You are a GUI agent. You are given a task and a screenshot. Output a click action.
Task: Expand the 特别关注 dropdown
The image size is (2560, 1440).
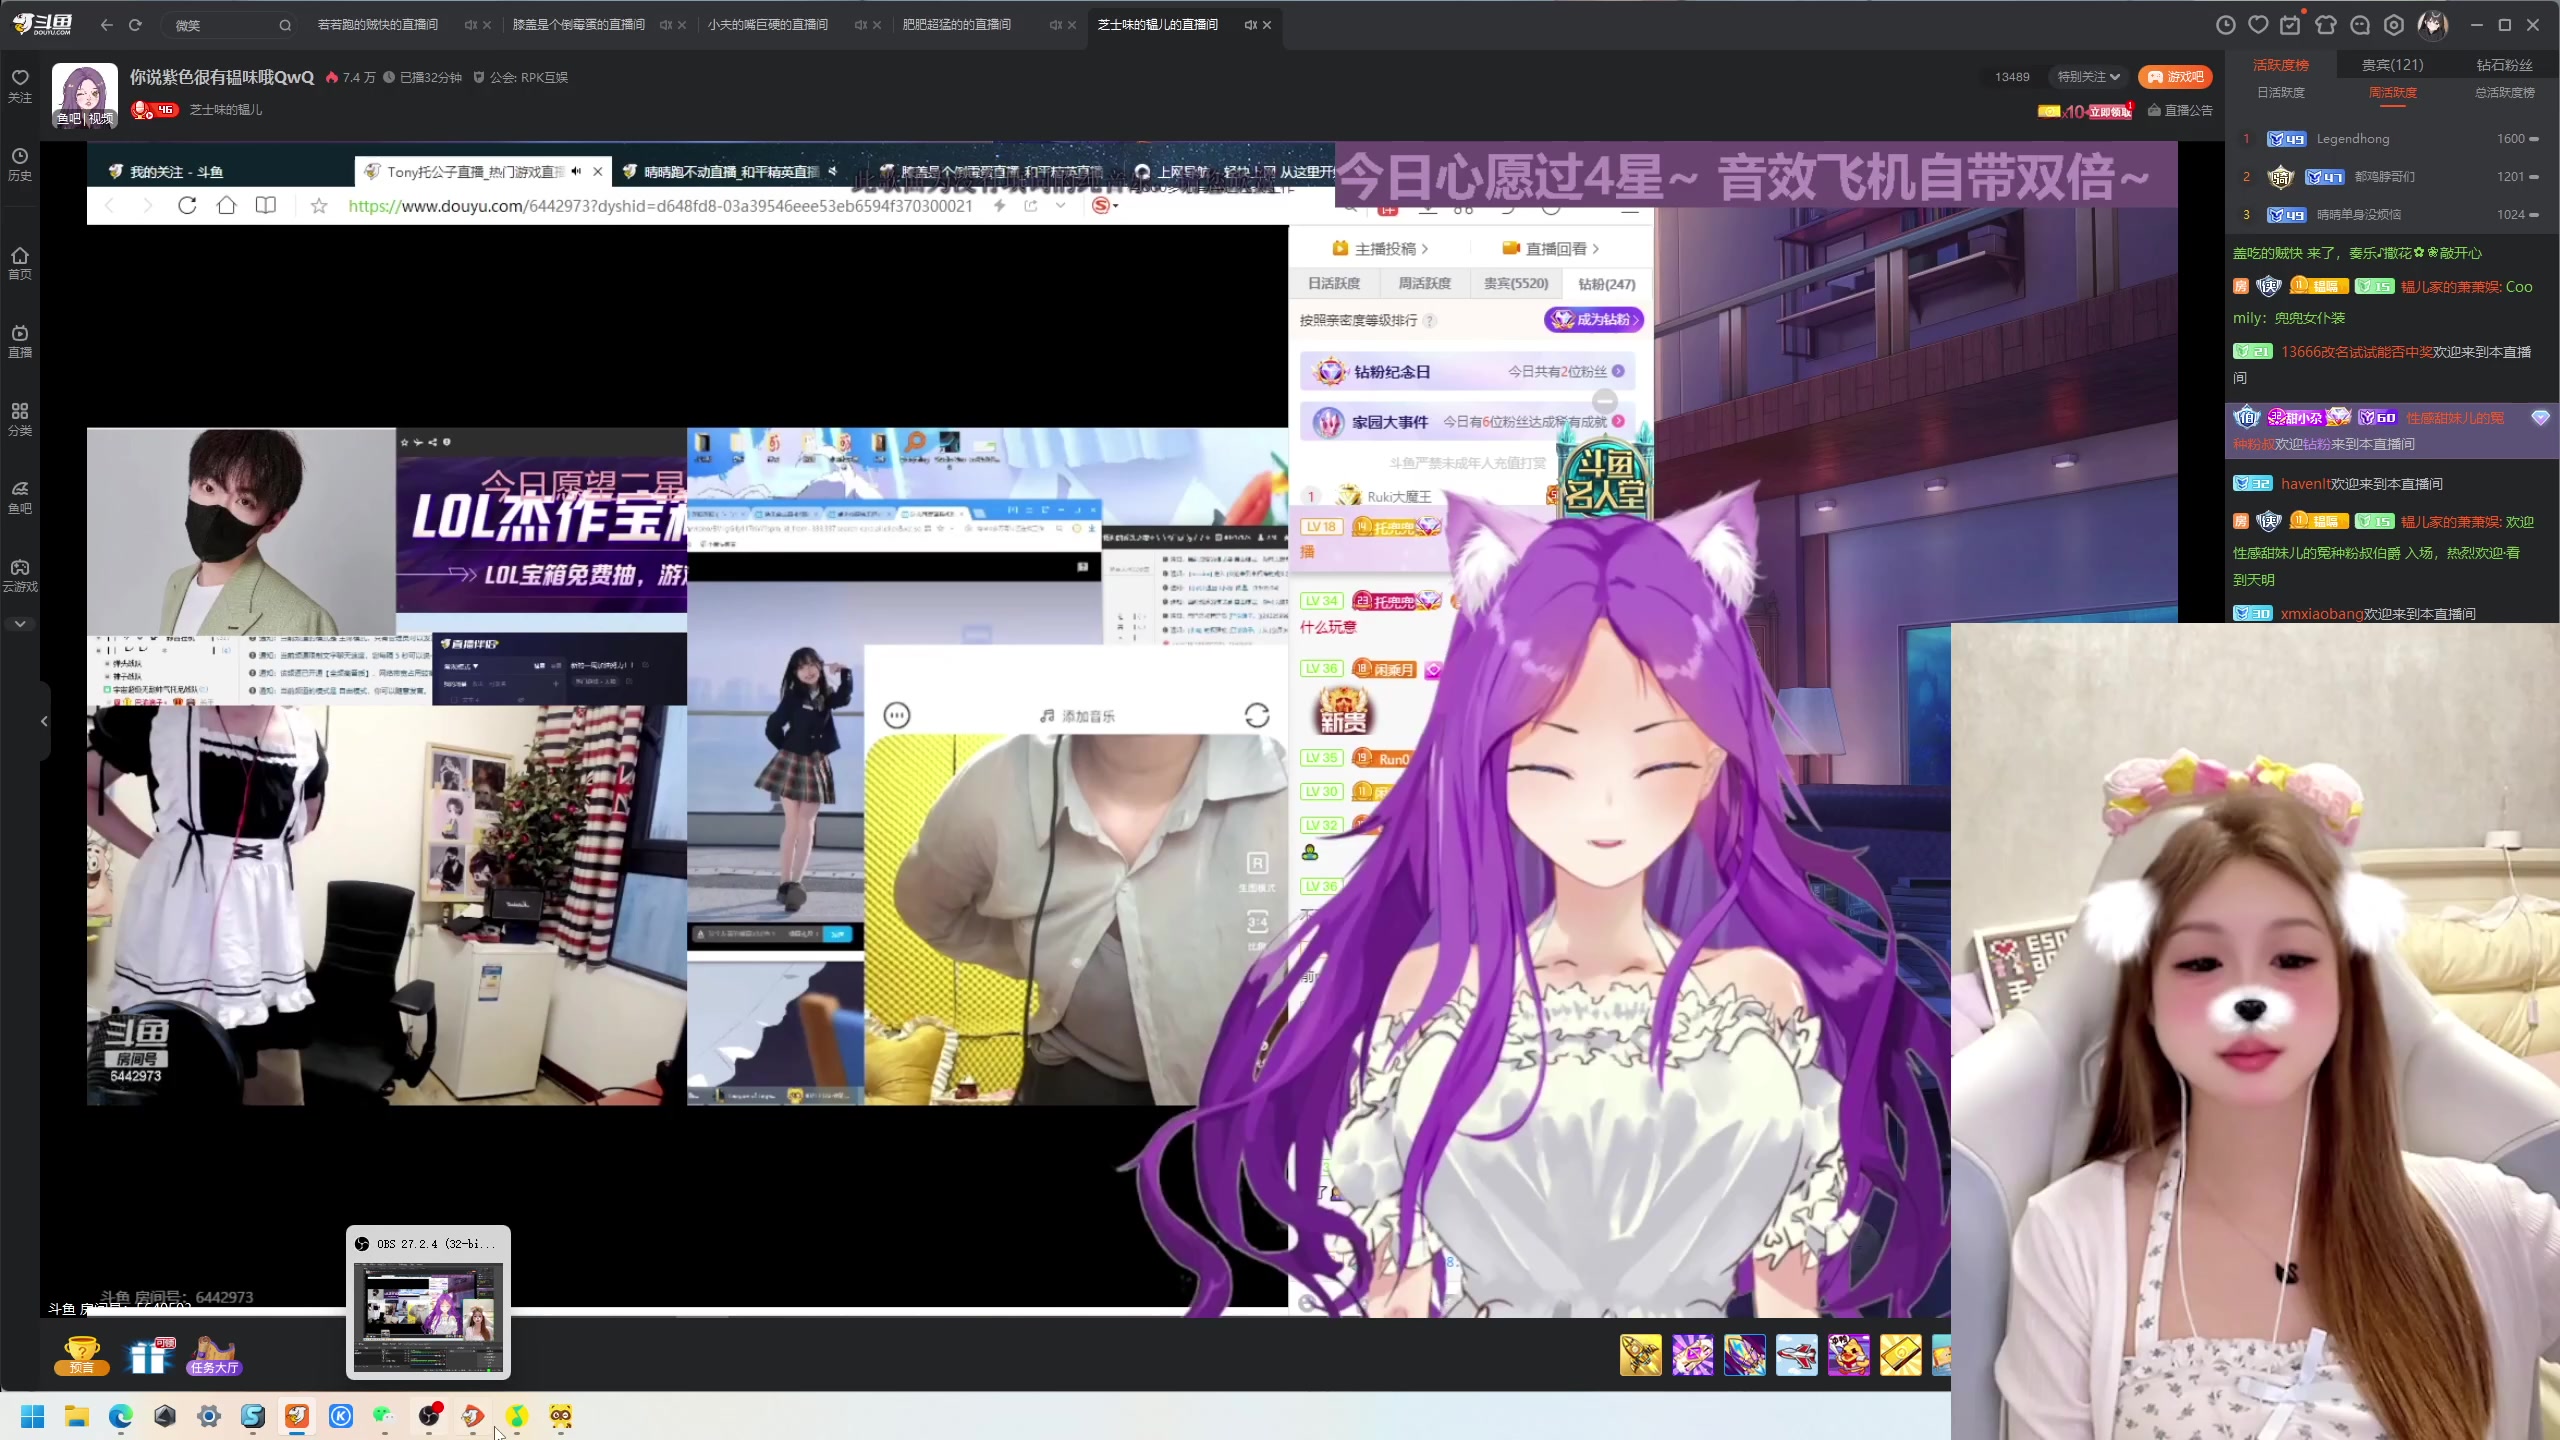[2088, 77]
